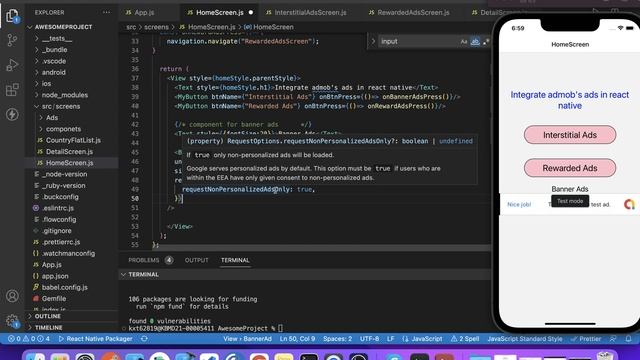Change encoding via UTF-8 status item
Screen dimensions: 640x360
[x=369, y=339]
